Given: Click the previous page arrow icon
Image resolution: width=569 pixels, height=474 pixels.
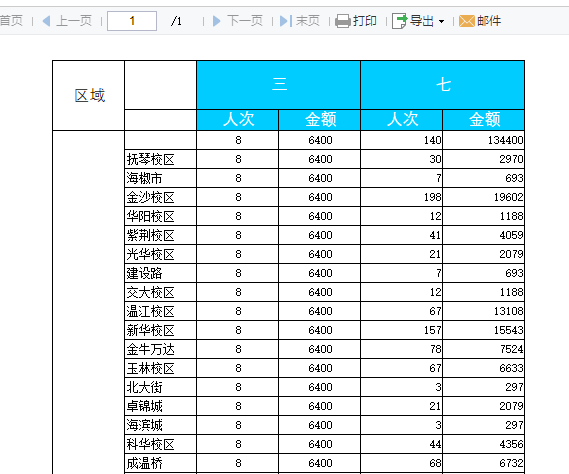Looking at the screenshot, I should [x=46, y=21].
